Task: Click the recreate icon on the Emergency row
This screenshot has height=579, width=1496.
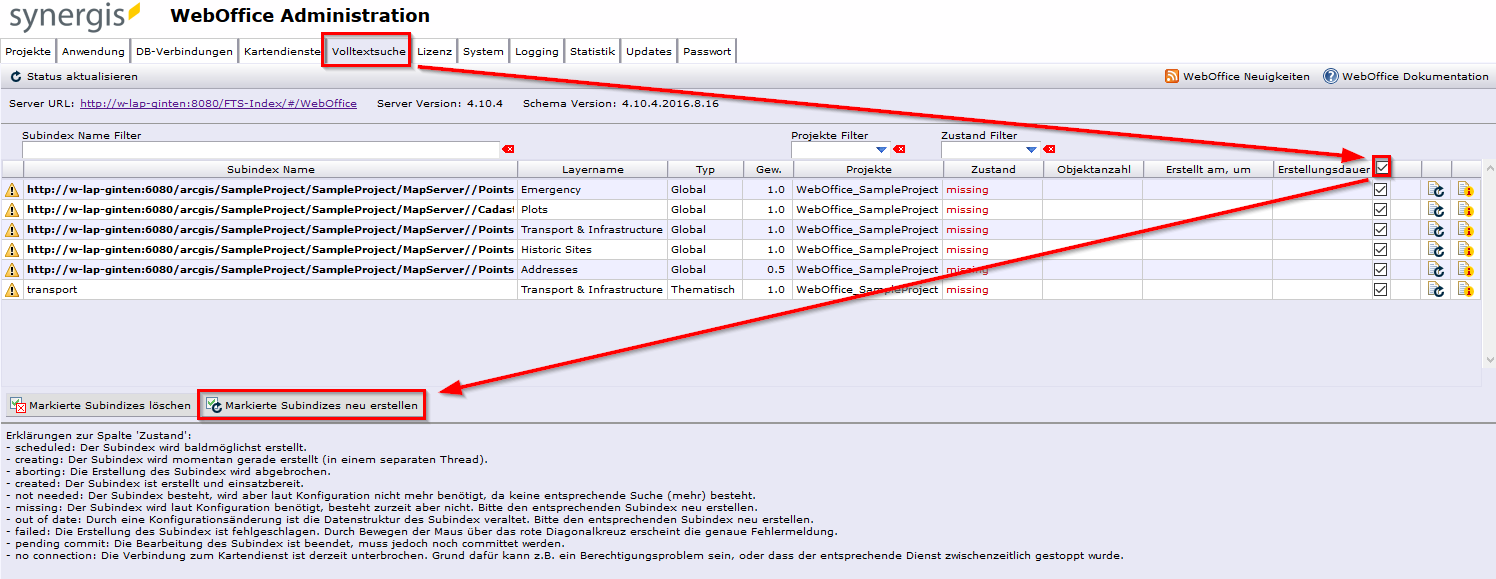Action: [1437, 189]
